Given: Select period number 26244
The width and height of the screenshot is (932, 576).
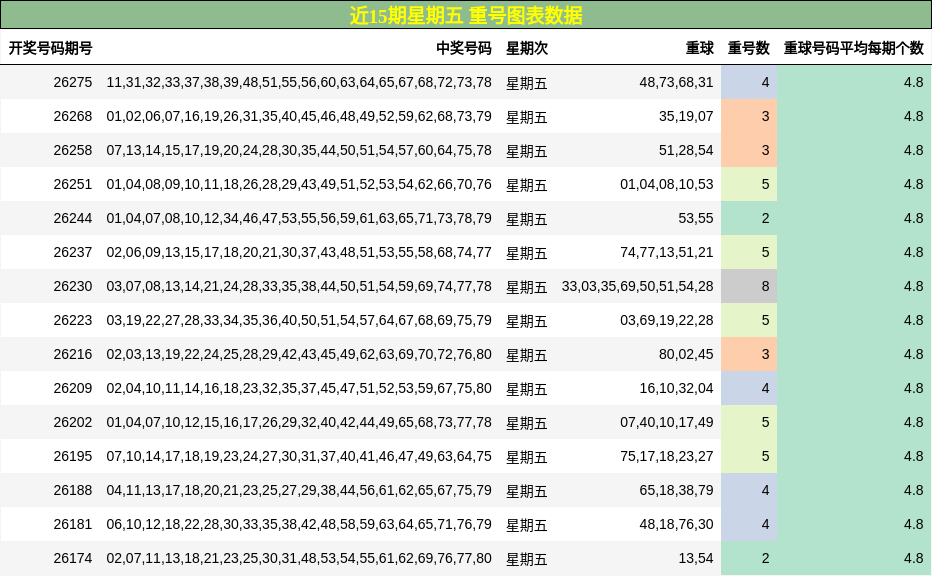Looking at the screenshot, I should pos(73,218).
